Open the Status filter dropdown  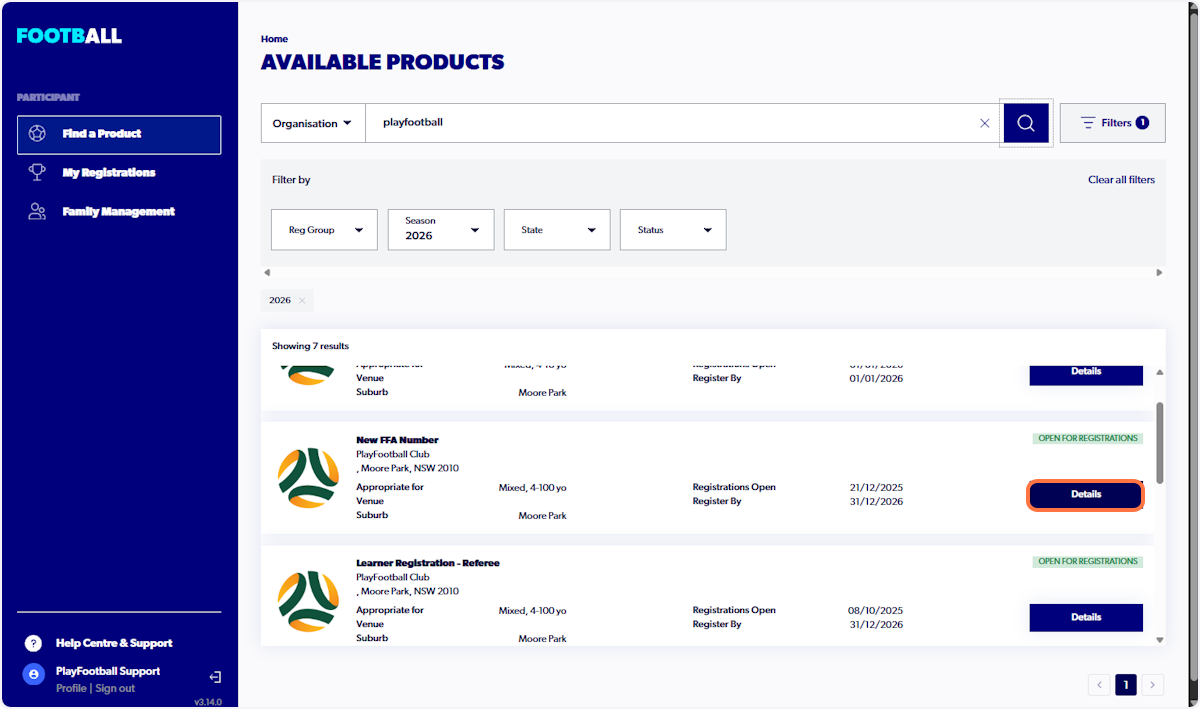click(x=672, y=229)
